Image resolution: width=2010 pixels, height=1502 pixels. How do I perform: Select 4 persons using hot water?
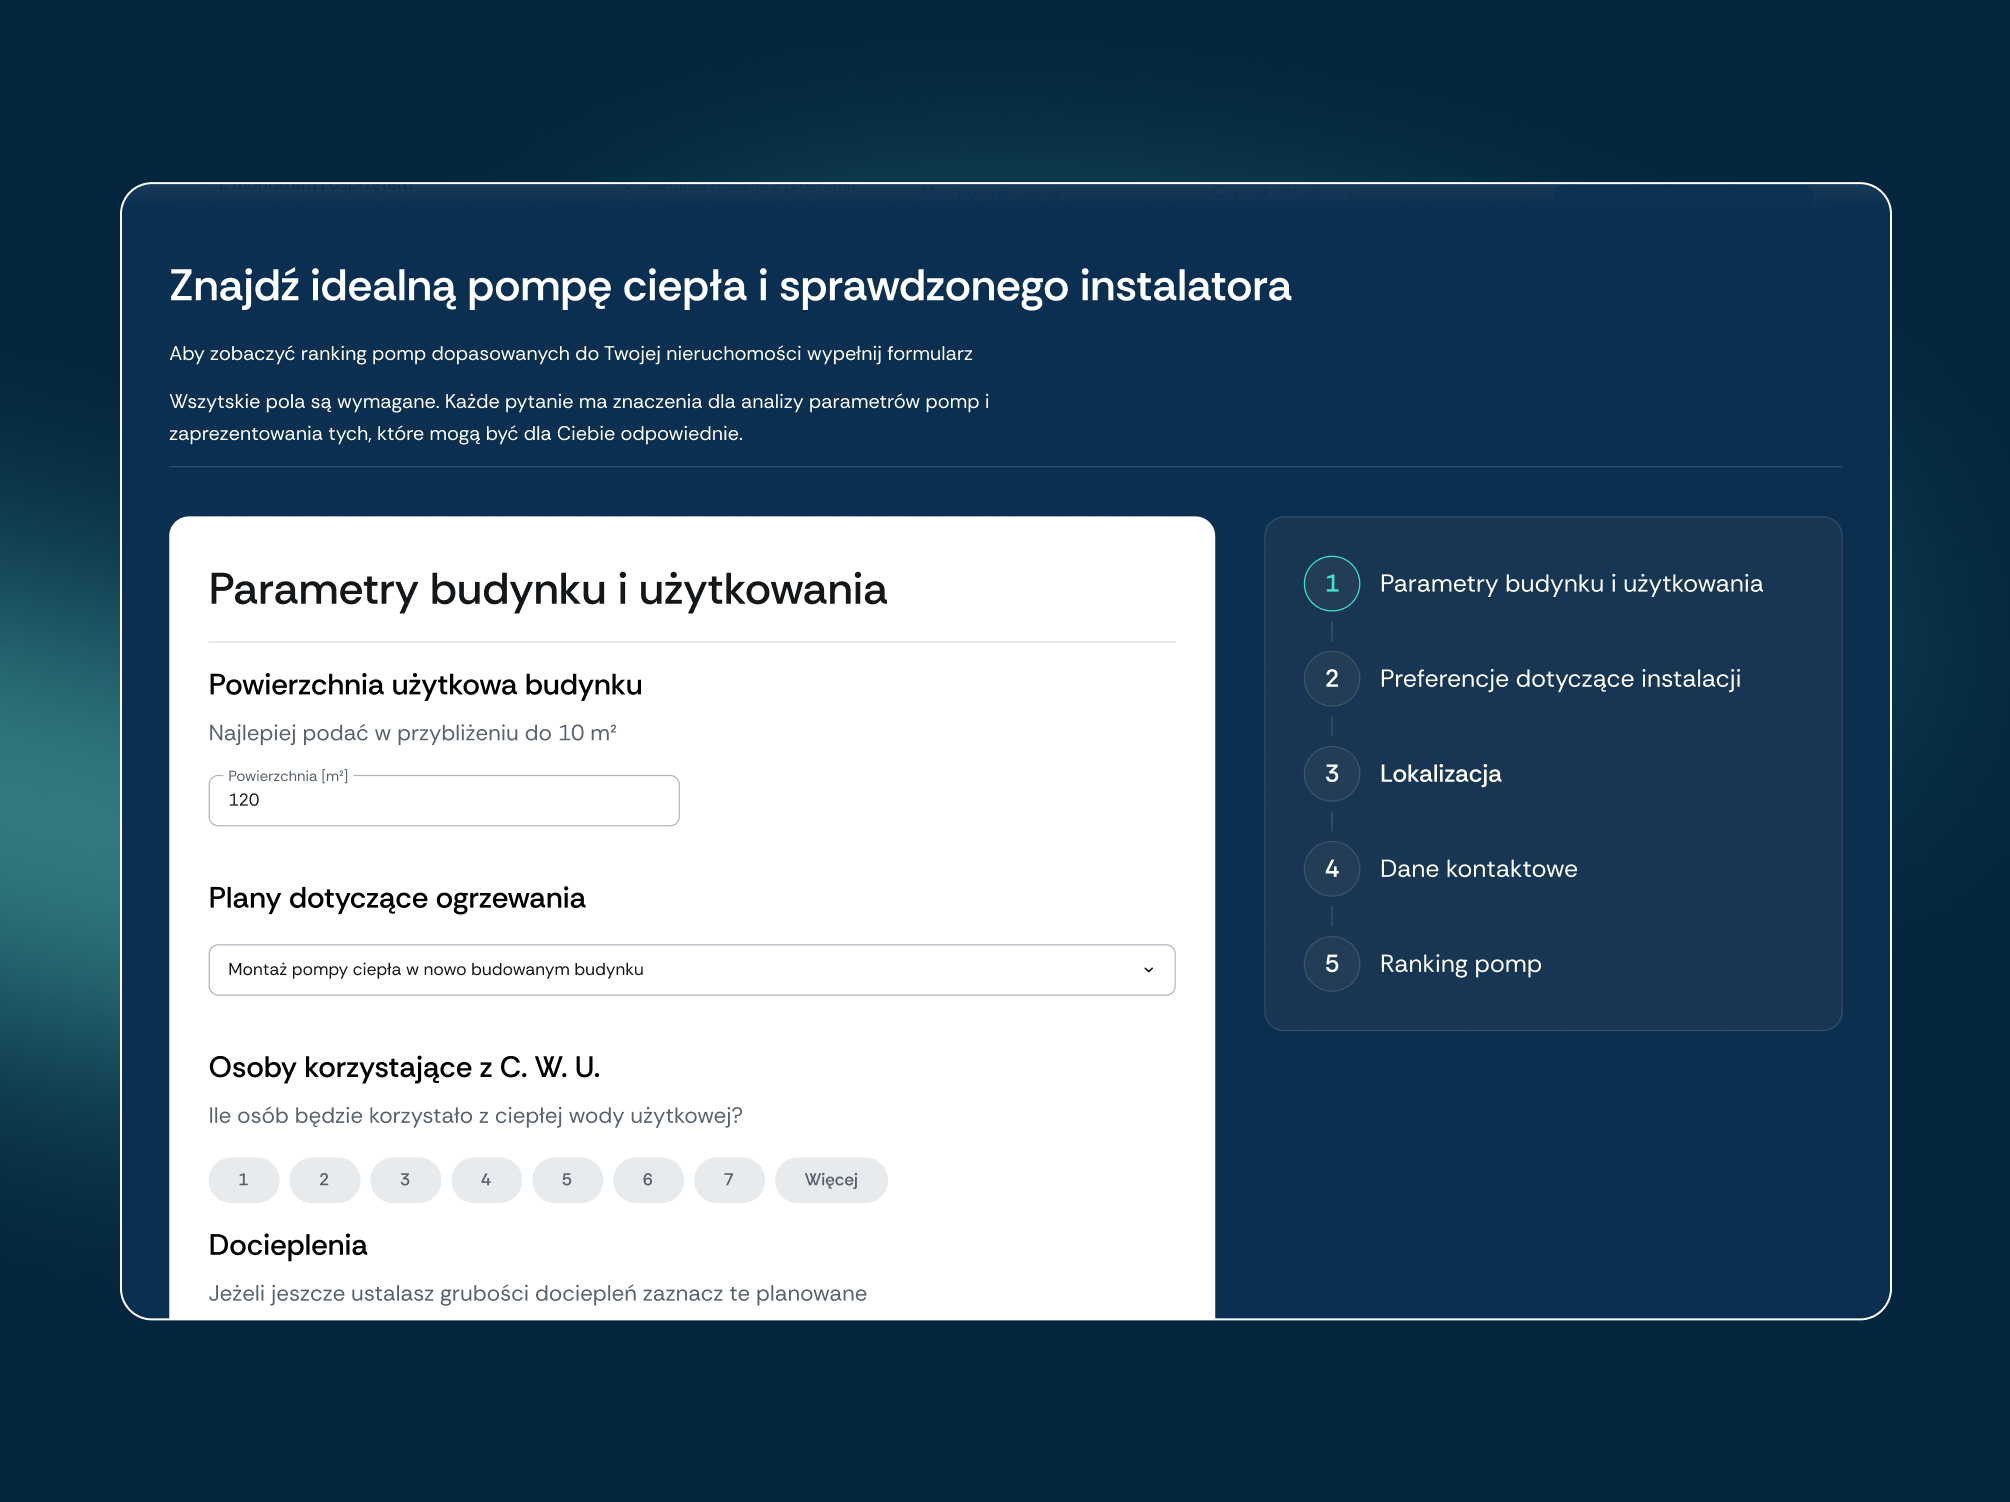486,1180
